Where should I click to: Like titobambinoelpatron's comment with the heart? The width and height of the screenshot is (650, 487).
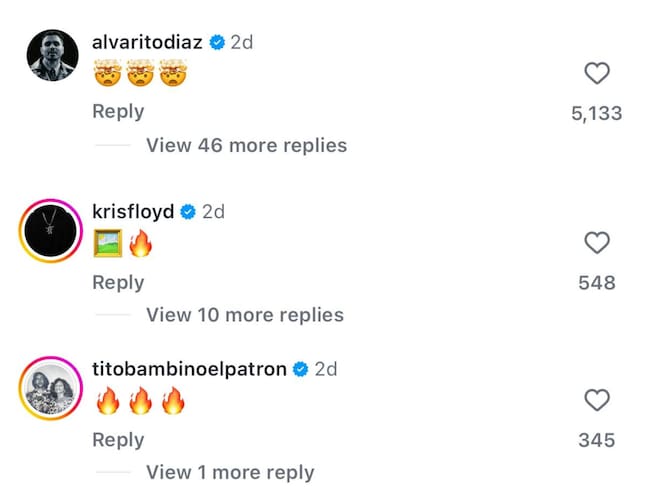click(596, 401)
